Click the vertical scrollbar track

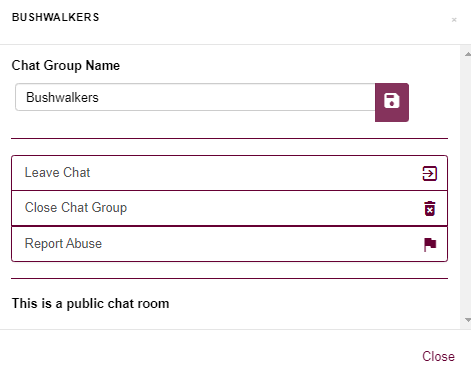pyautogui.click(x=466, y=187)
